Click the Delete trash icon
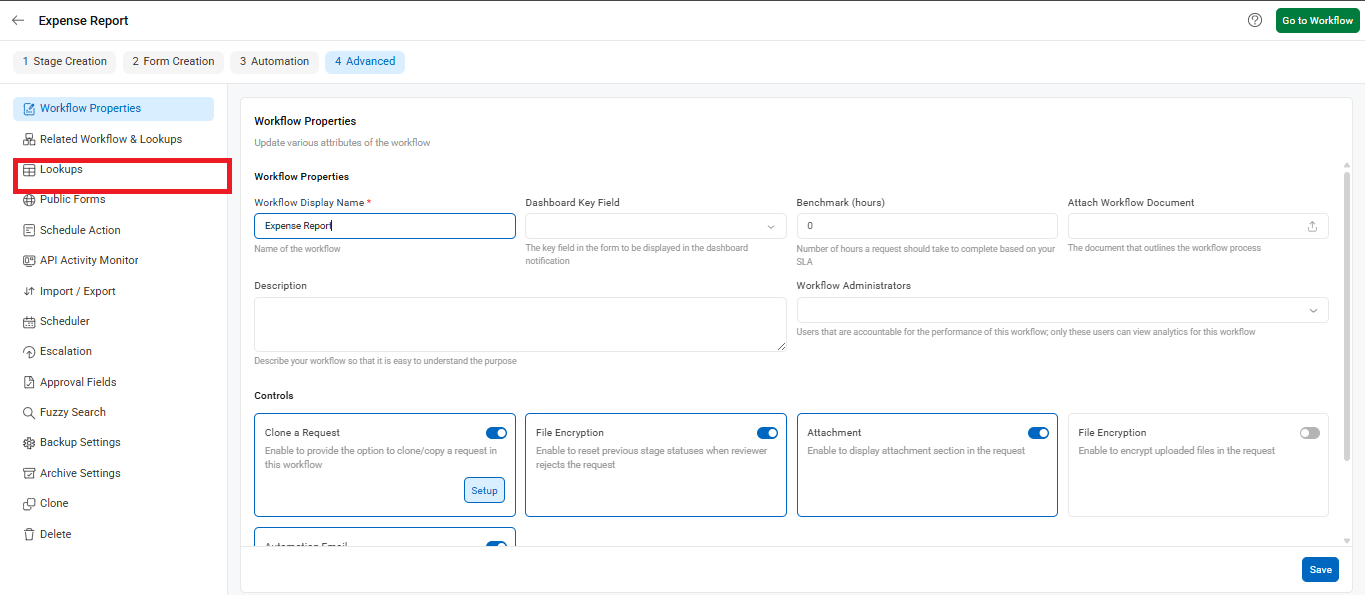Screen dimensions: 1365x595 pyautogui.click(x=29, y=534)
